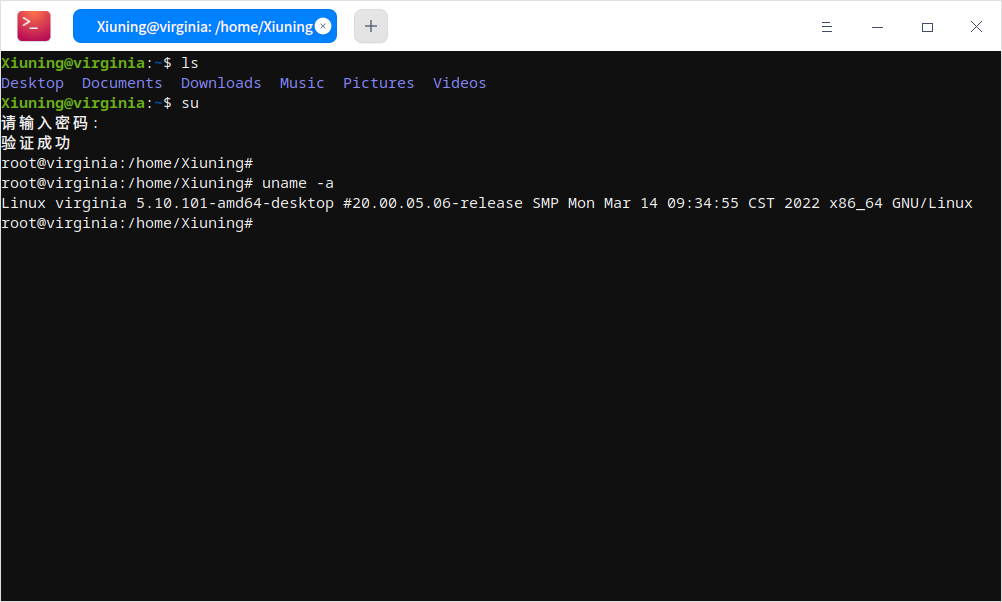Click the Documents entry in ls output
Viewport: 1002px width, 602px height.
point(122,83)
